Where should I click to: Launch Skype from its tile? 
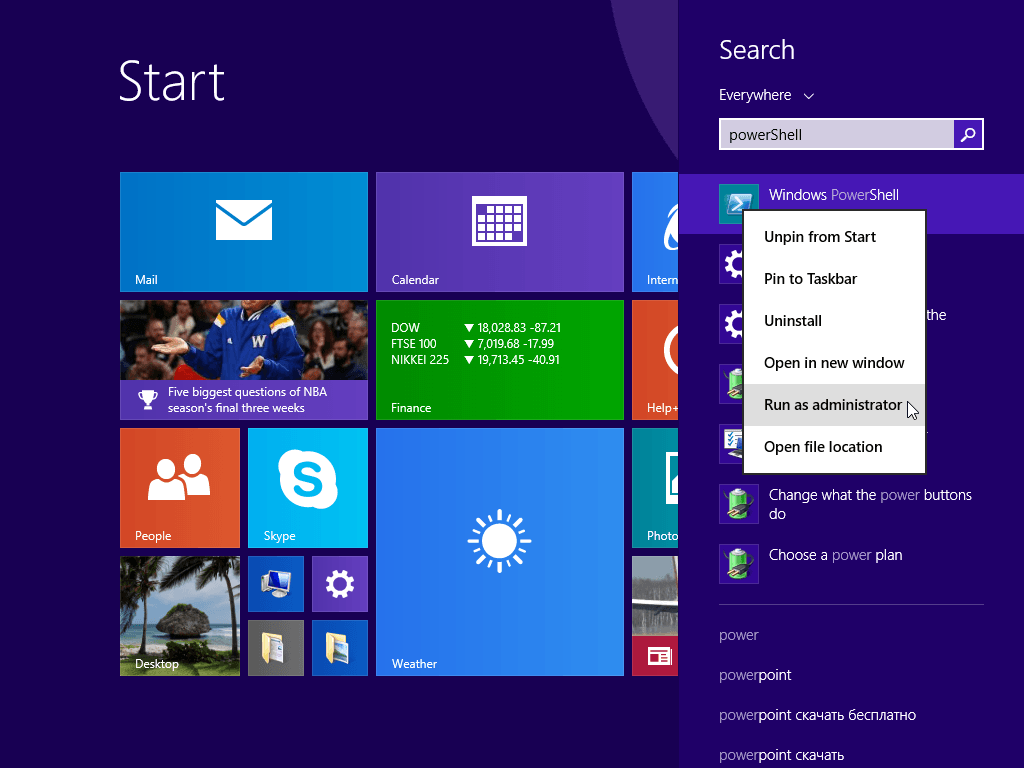307,487
